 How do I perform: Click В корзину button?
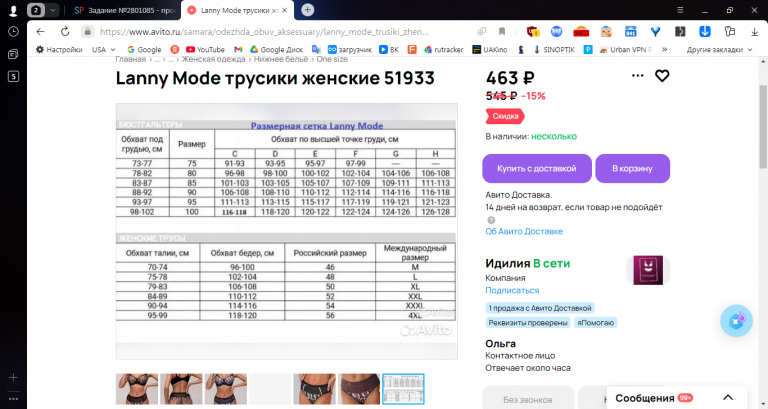[x=632, y=168]
